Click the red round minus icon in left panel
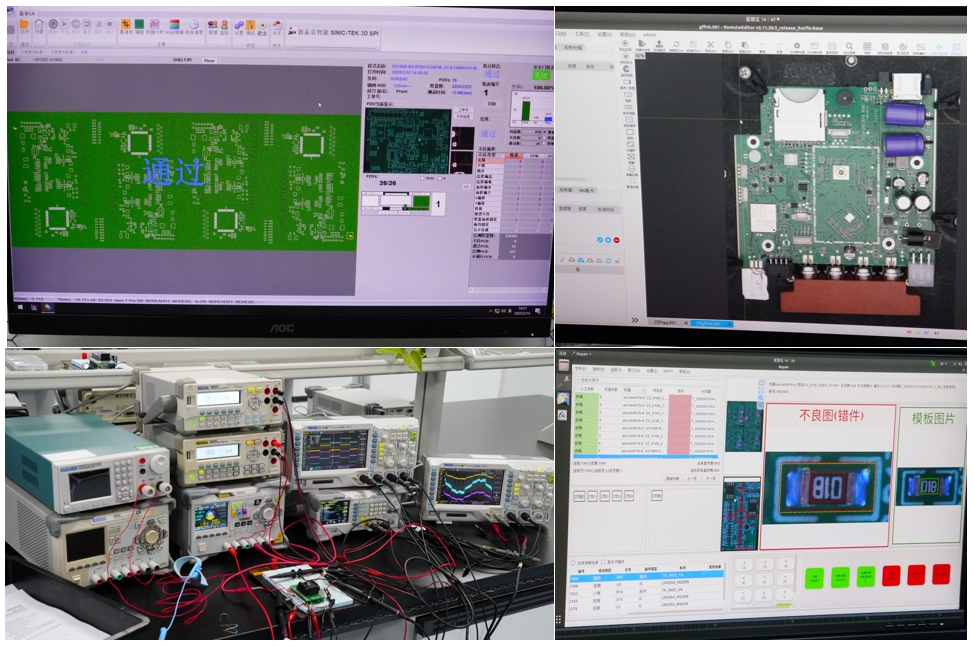The width and height of the screenshot is (974, 647). [x=616, y=240]
